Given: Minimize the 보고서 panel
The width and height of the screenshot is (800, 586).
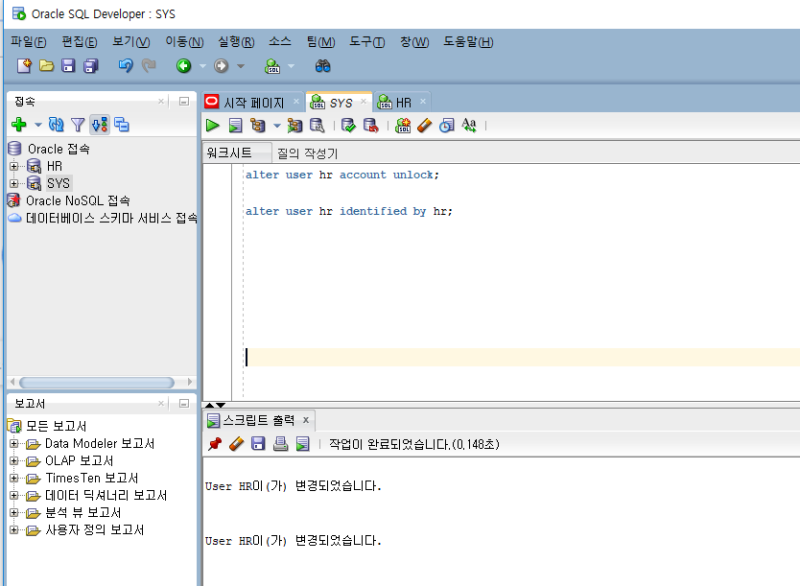Looking at the screenshot, I should [x=184, y=403].
